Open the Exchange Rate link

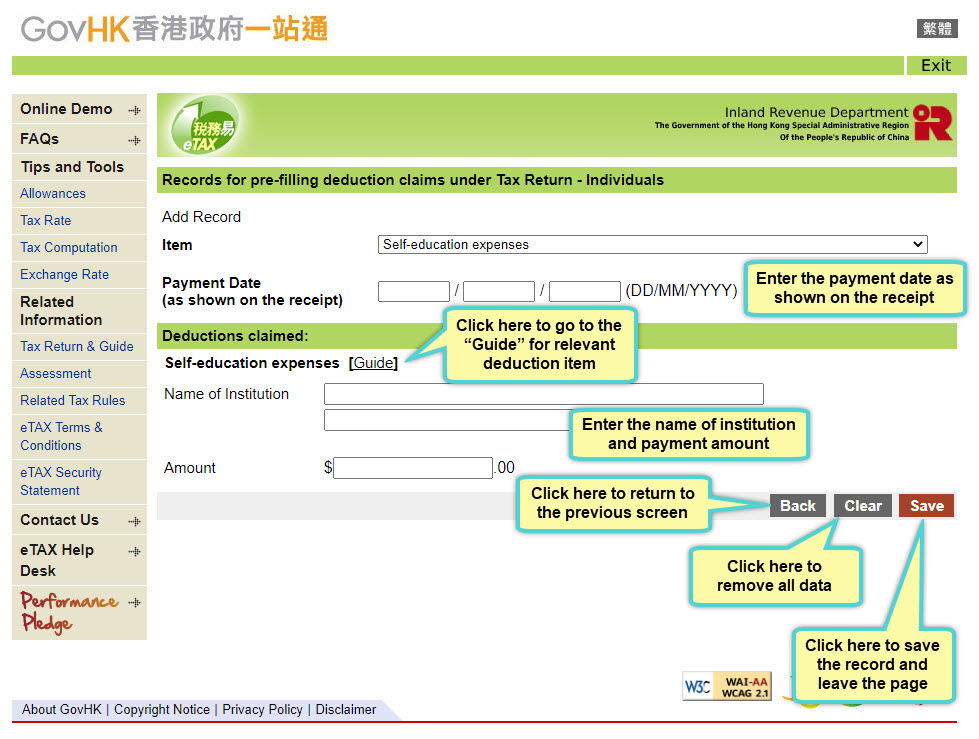pos(64,275)
